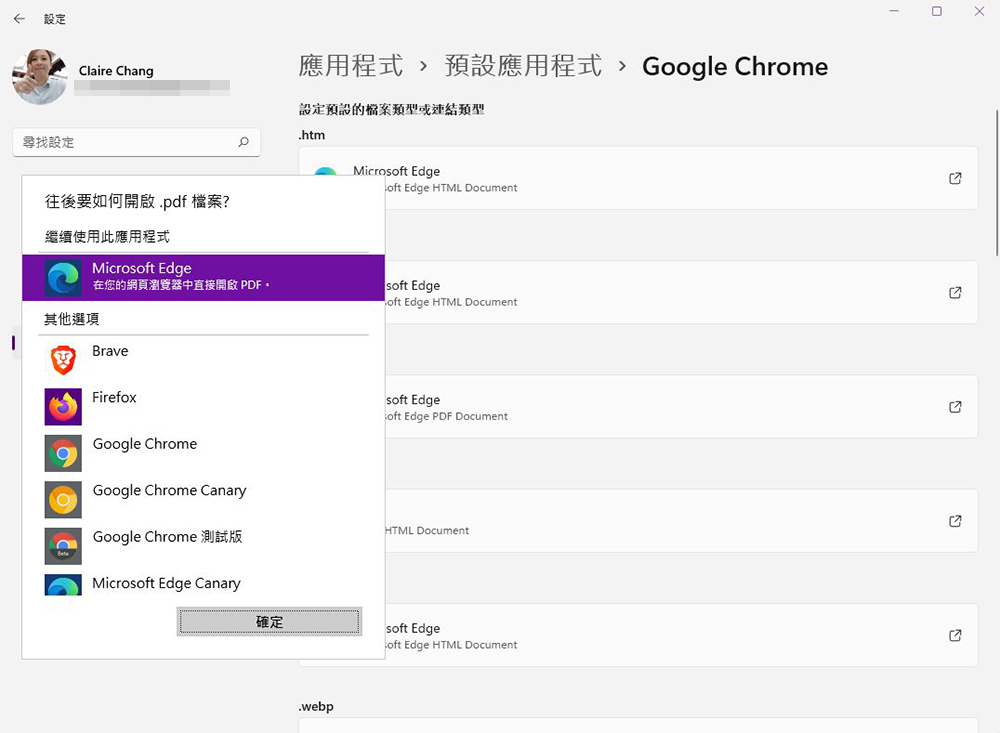Click the Microsoft Edge Canary icon

point(63,584)
